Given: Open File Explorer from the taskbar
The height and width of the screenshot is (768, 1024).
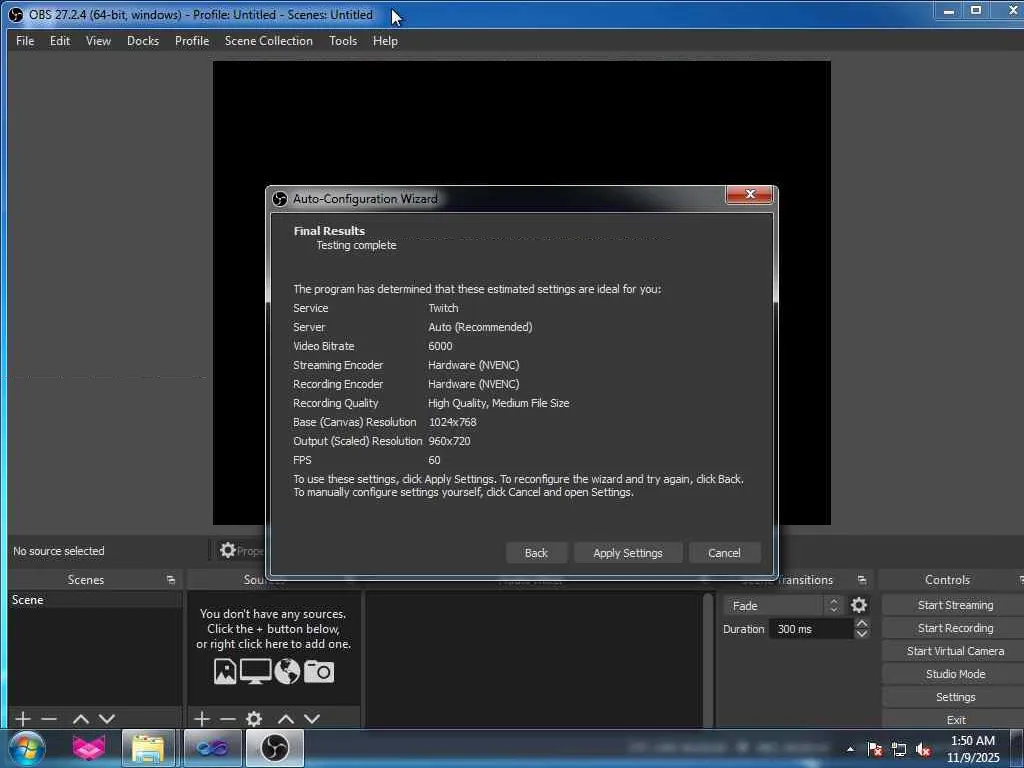Looking at the screenshot, I should point(148,748).
